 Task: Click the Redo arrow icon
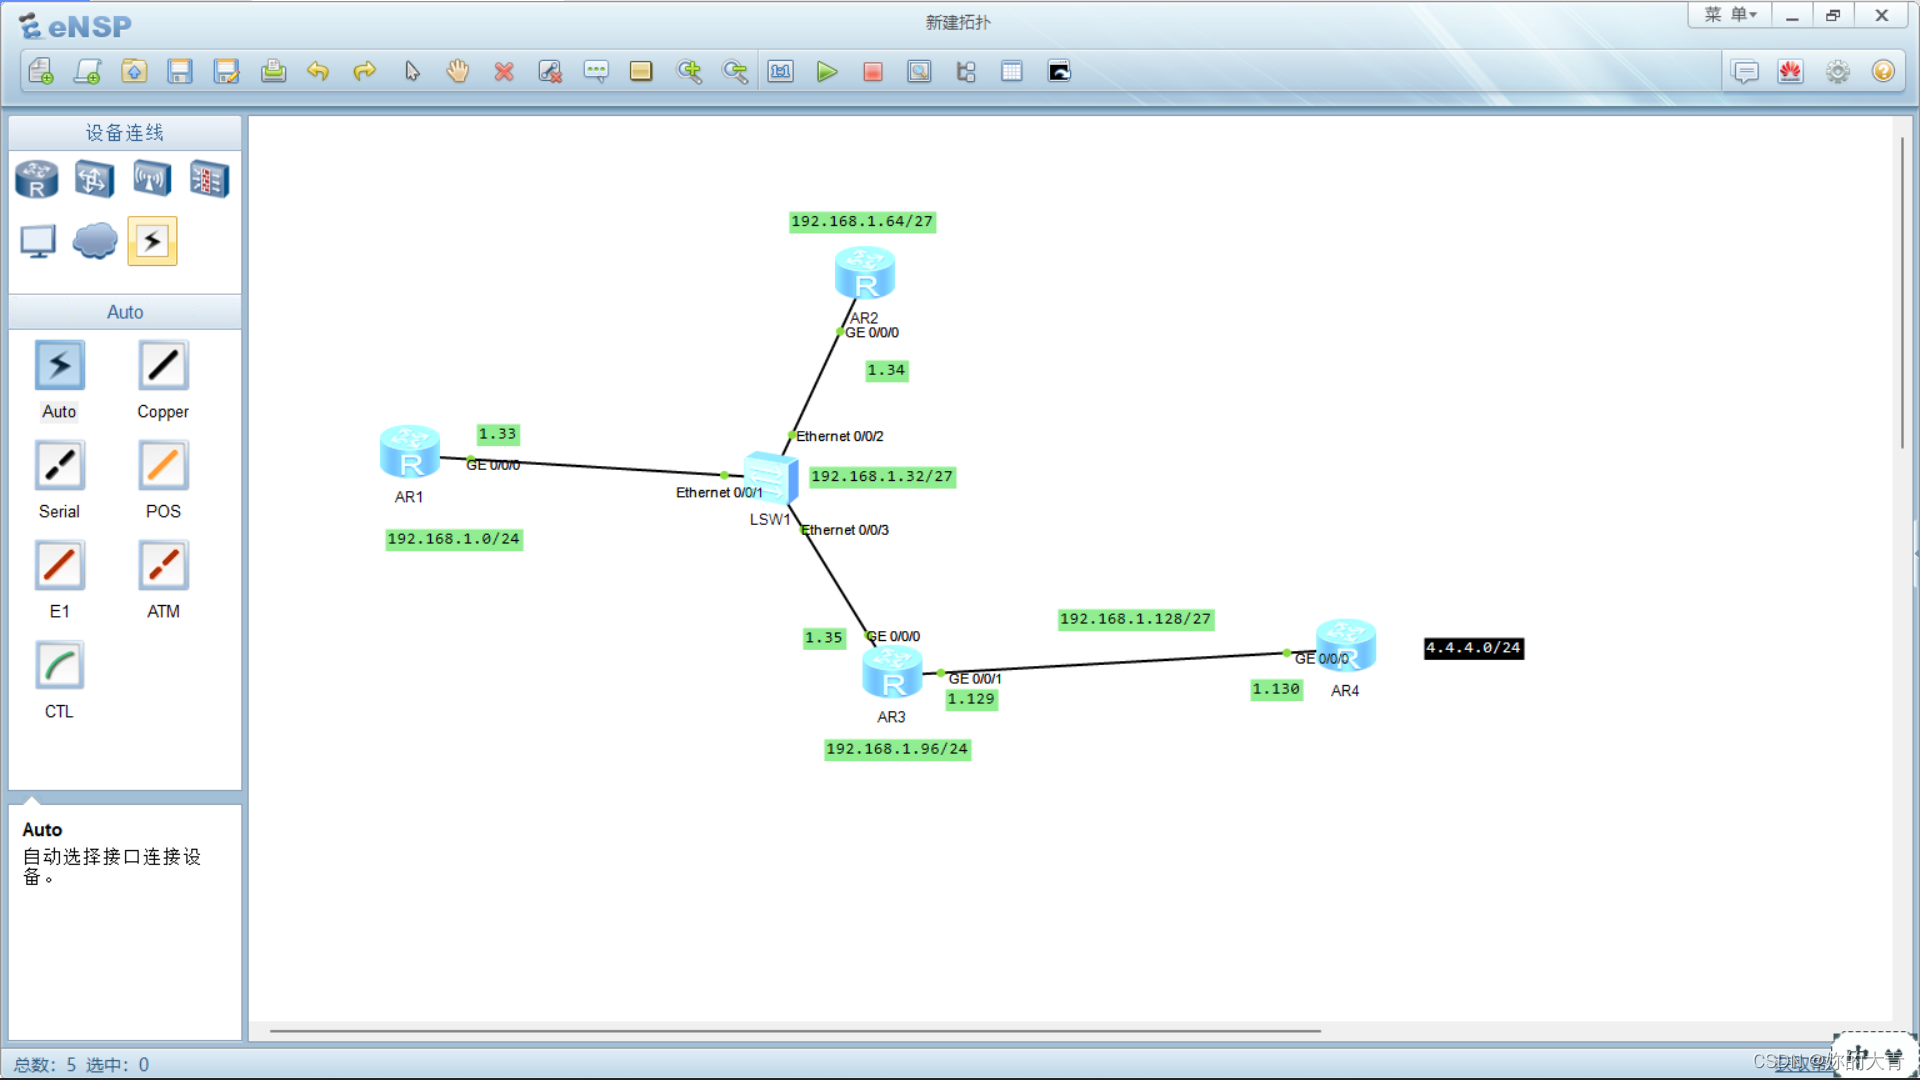pos(365,71)
